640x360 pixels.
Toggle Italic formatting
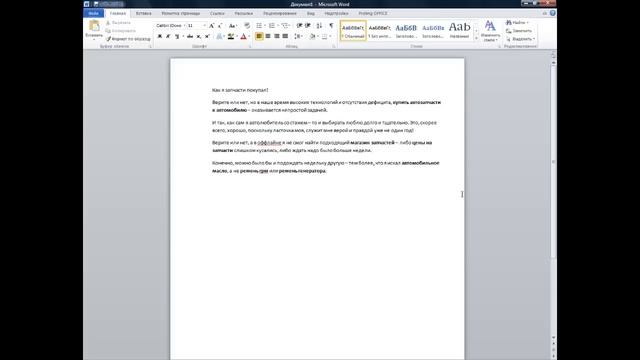point(168,36)
